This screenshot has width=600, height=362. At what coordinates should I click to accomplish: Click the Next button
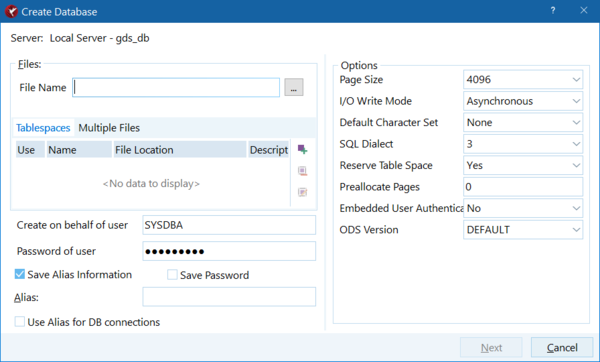(x=491, y=347)
